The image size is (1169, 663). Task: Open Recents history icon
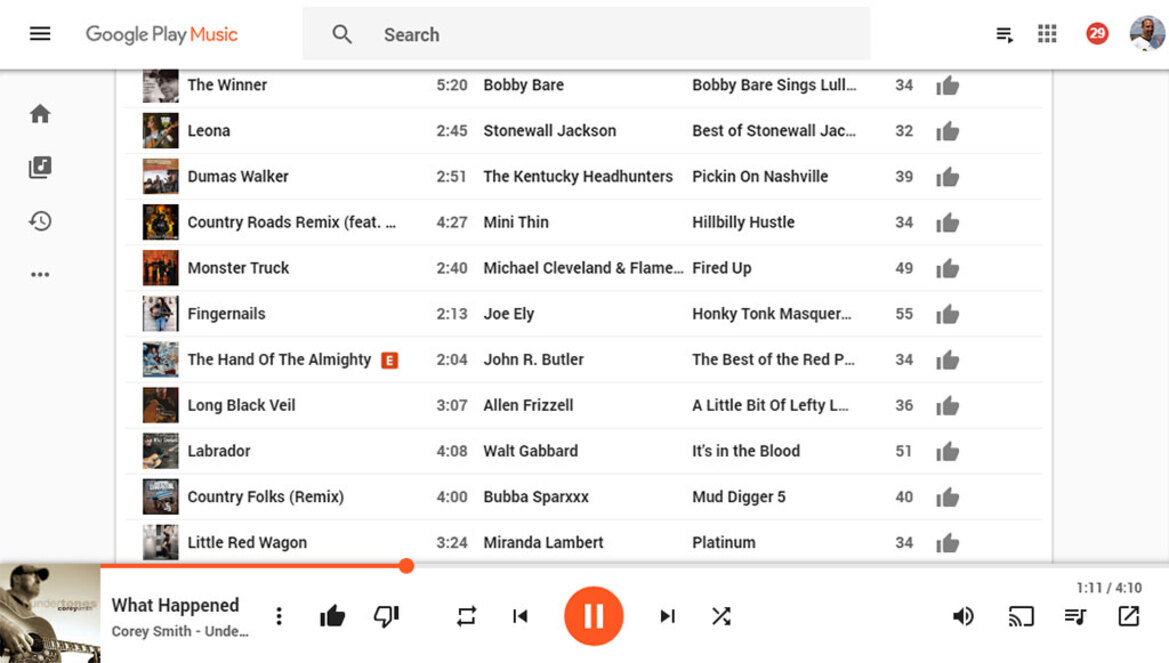tap(40, 221)
